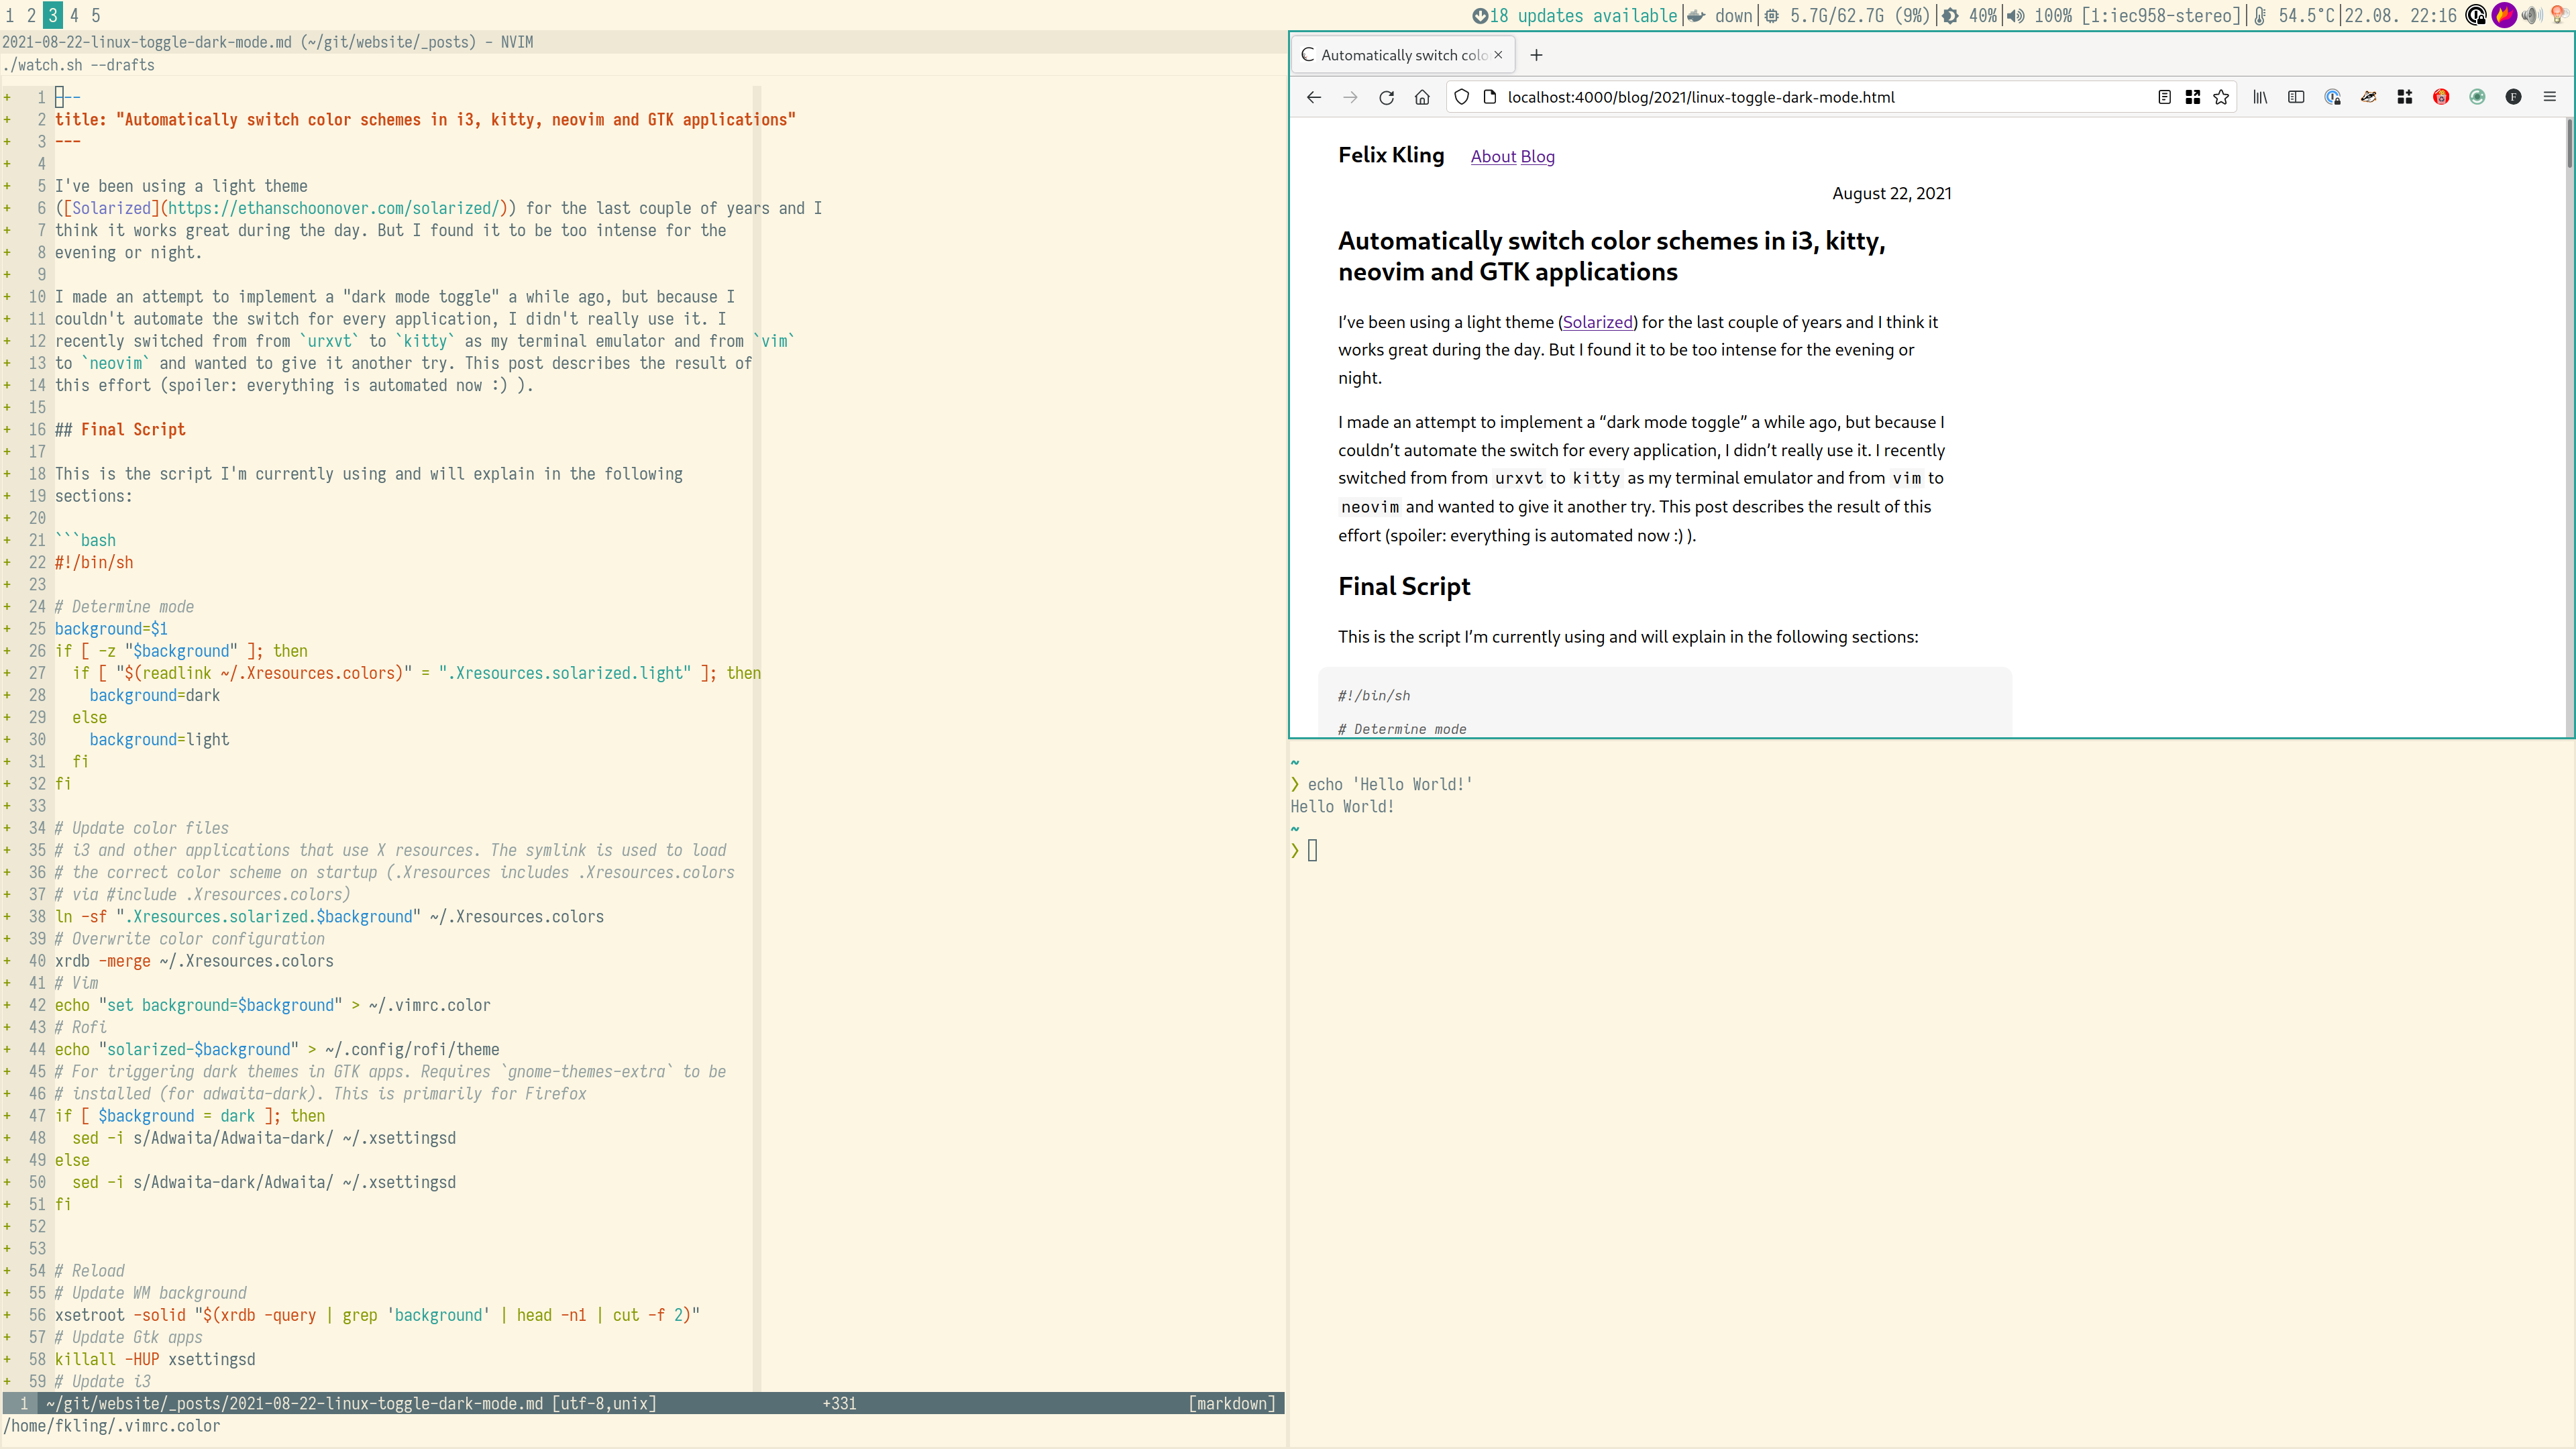
Task: Select the Automatically switch colo tab
Action: pos(1403,55)
